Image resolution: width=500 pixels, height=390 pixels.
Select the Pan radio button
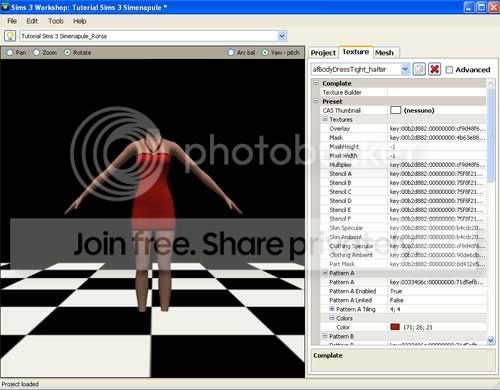pos(10,53)
